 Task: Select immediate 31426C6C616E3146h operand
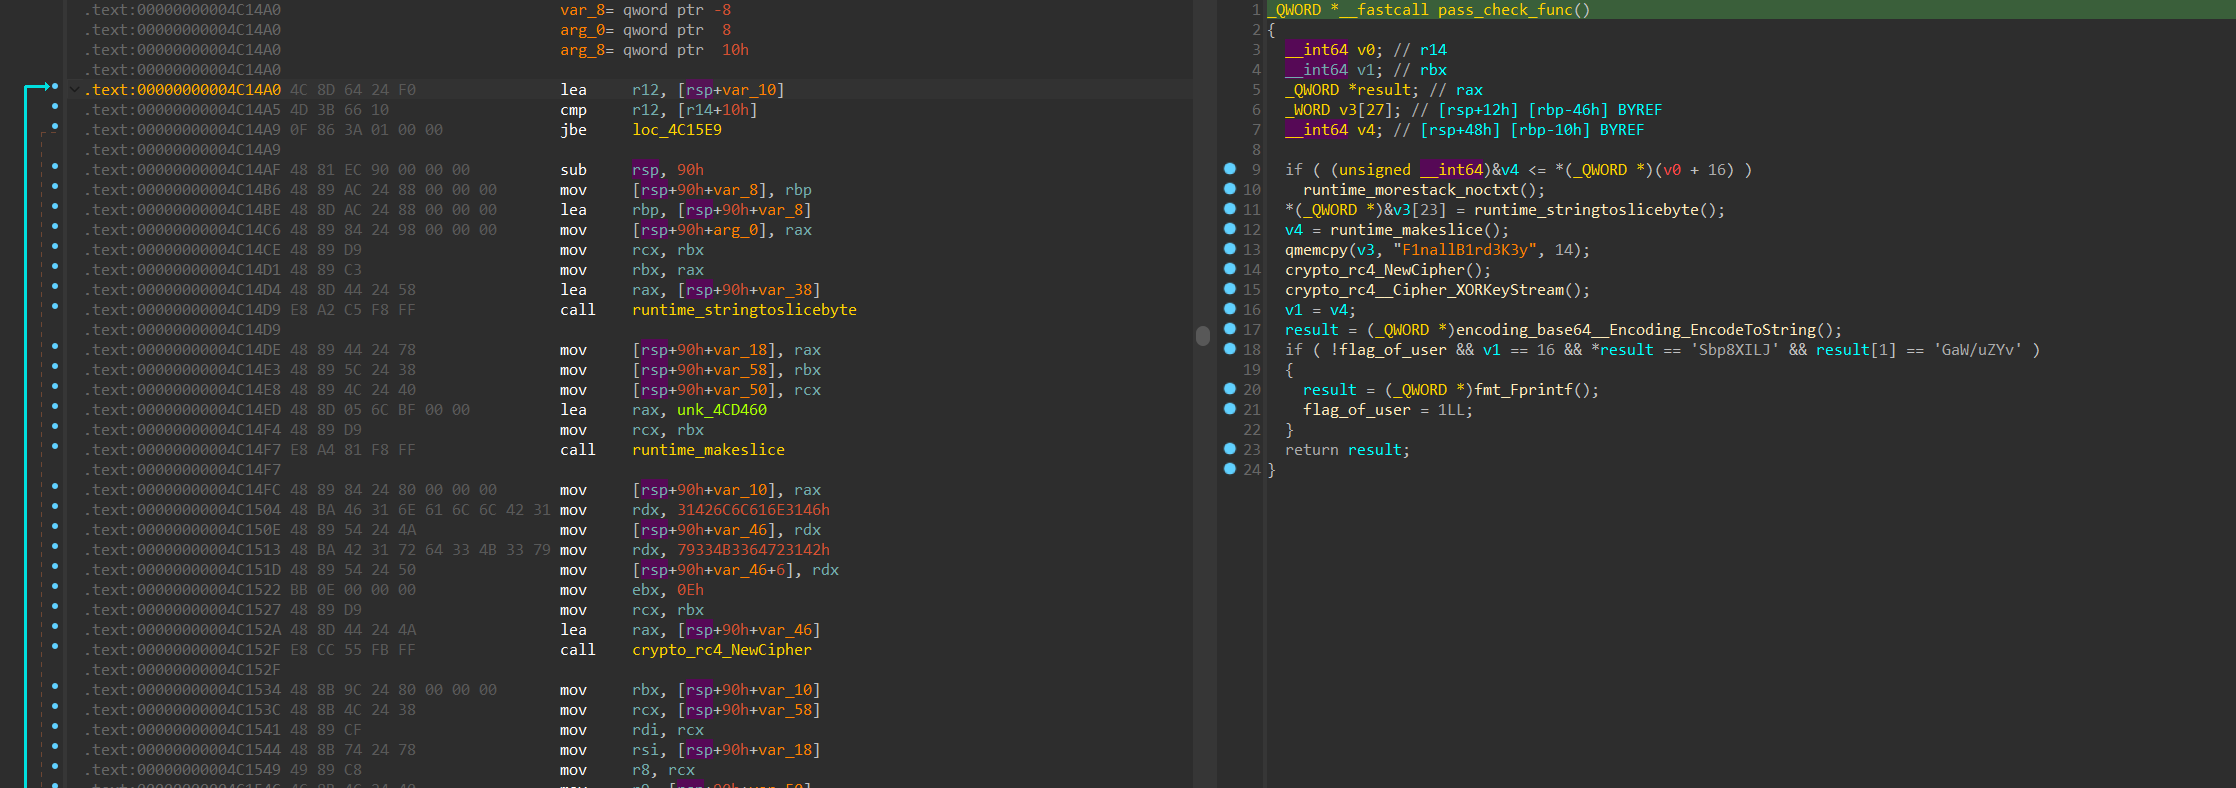coord(753,510)
